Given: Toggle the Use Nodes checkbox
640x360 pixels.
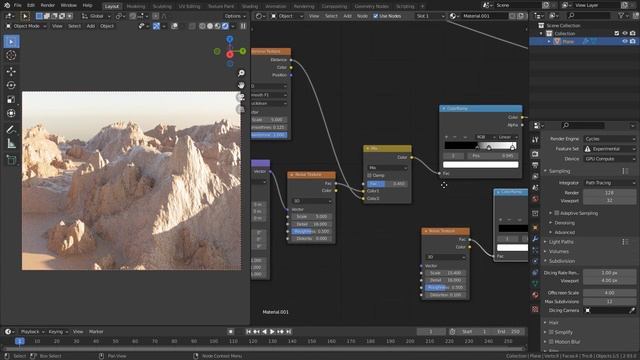Looking at the screenshot, I should [376, 16].
